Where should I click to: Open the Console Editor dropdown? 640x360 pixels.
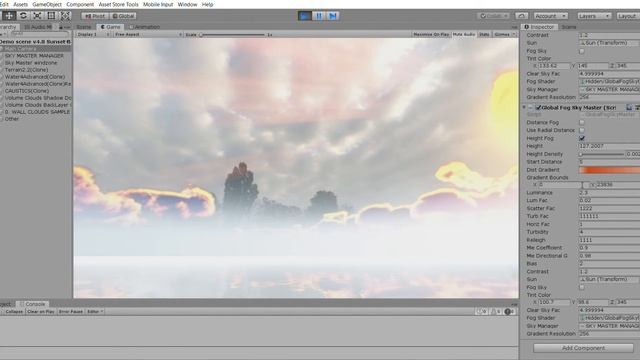pos(95,311)
